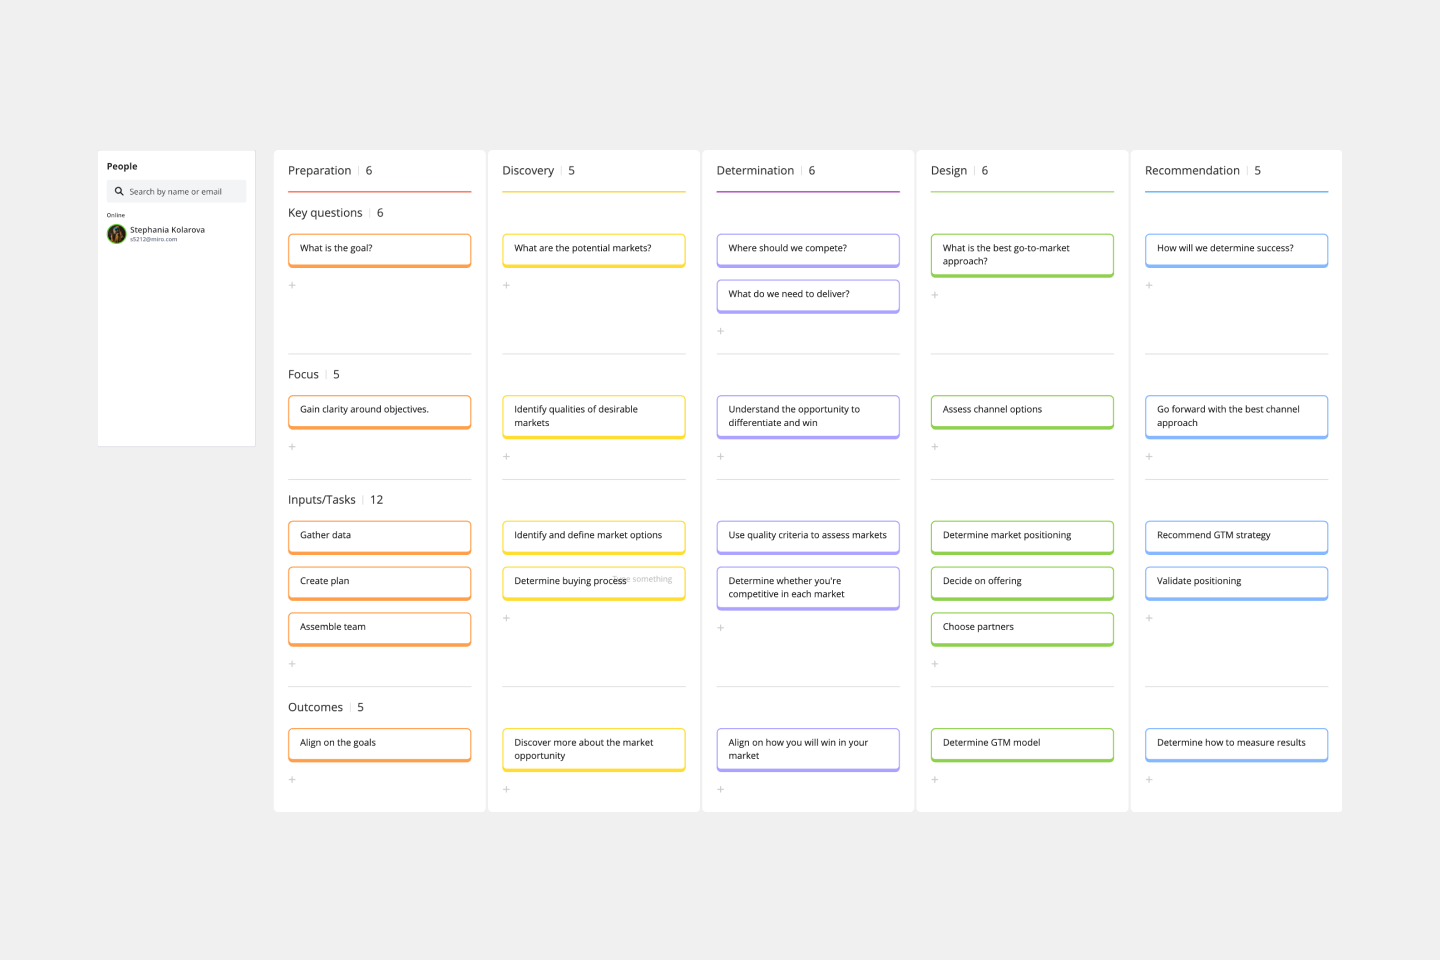Add a card below "Determine GTM model"
1440x960 pixels.
coord(935,780)
